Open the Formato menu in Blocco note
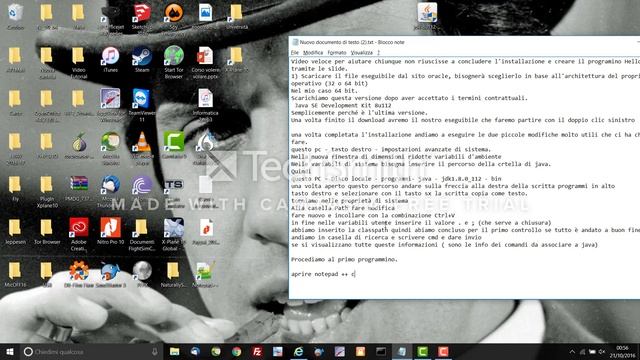This screenshot has height=360, width=640. coord(337,53)
